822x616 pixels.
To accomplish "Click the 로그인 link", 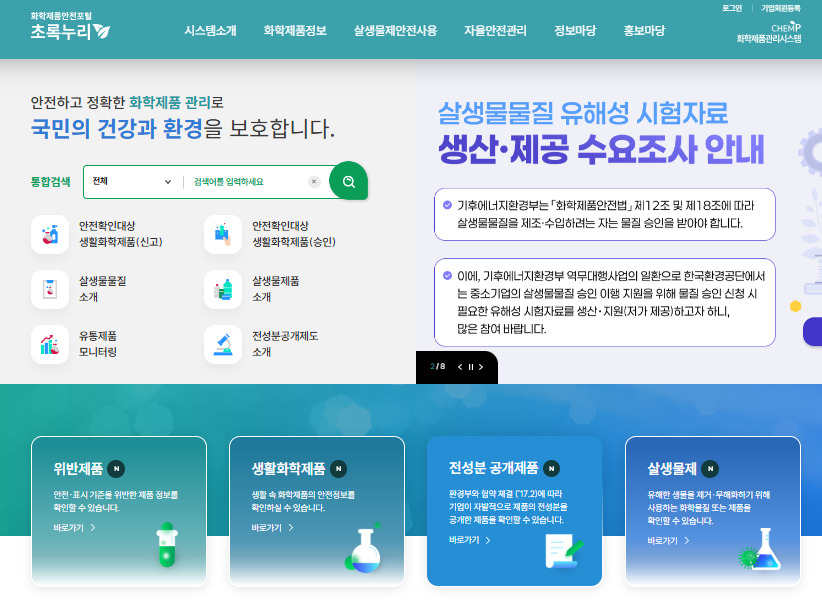I will (733, 8).
